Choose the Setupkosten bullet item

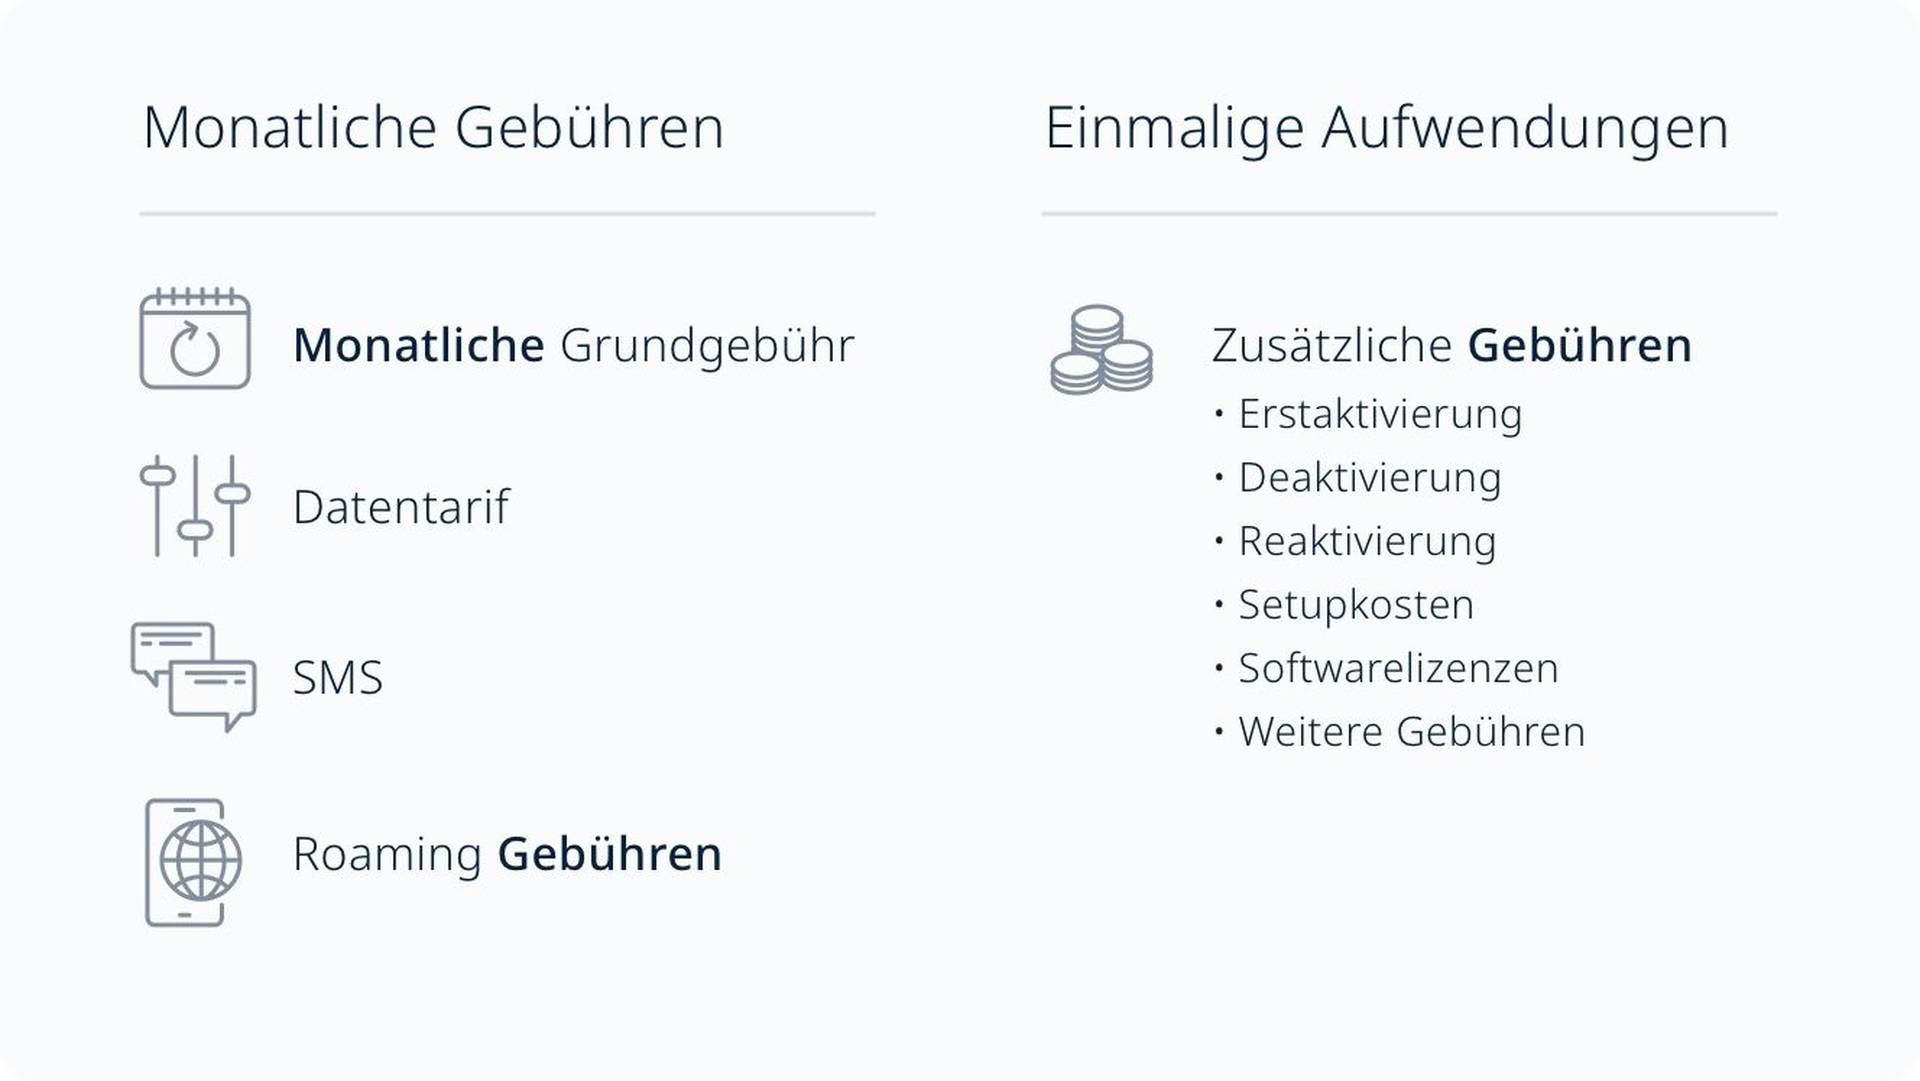point(1356,605)
